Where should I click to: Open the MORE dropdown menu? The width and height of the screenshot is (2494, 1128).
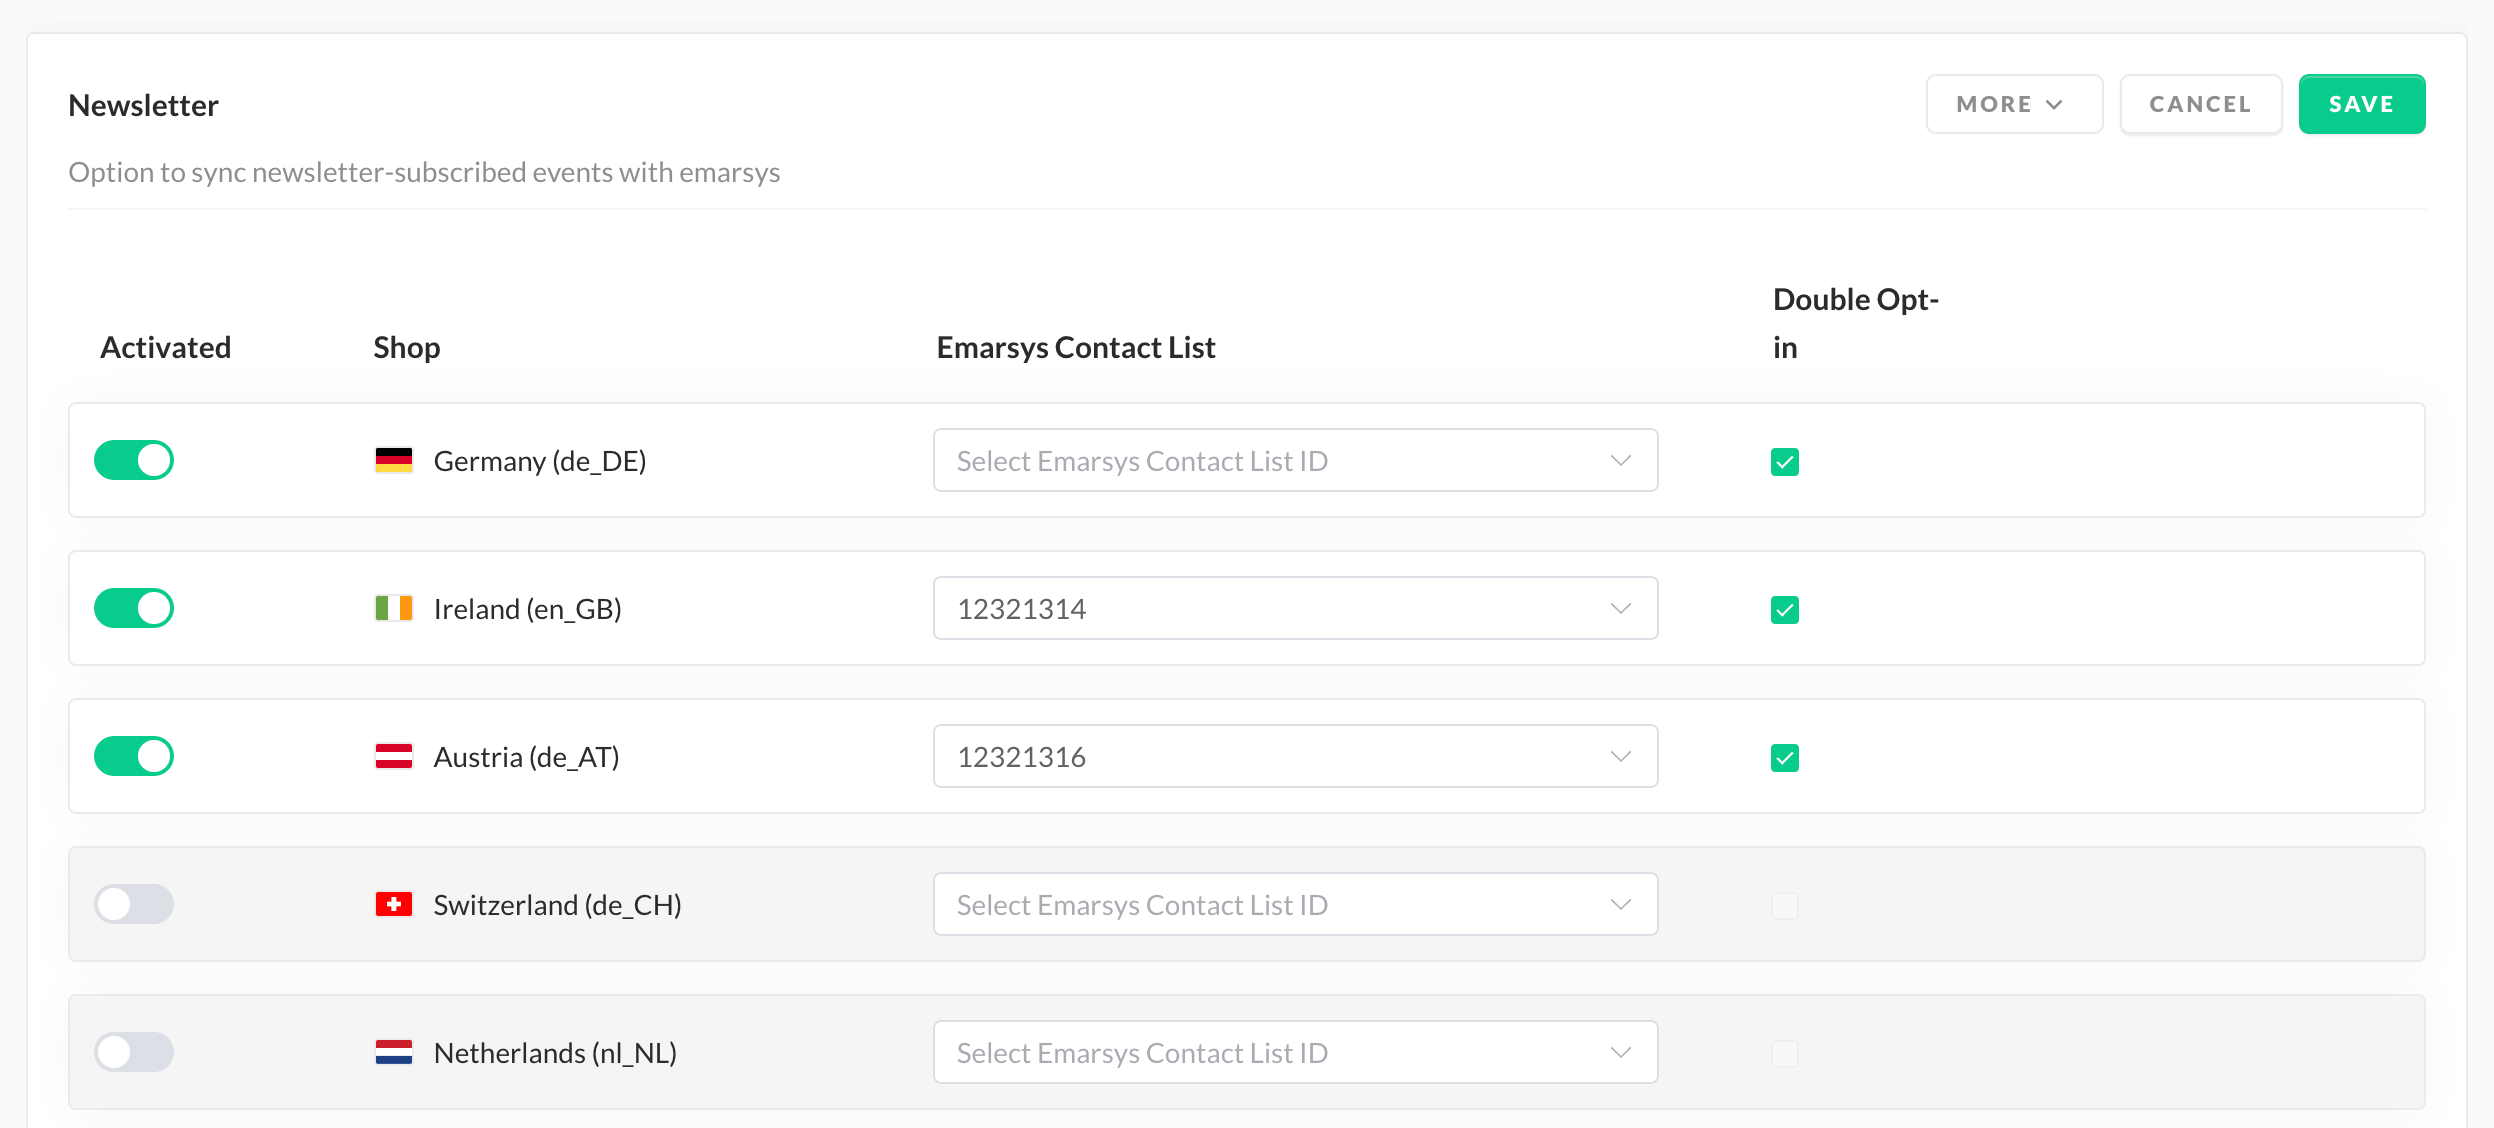[2013, 104]
